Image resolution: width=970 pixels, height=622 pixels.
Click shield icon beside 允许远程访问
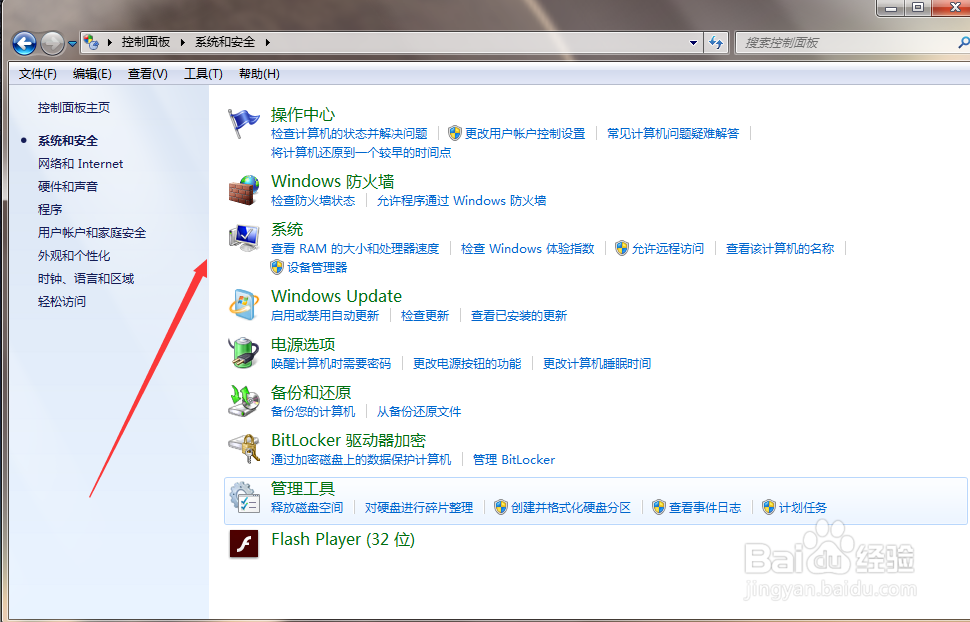click(622, 248)
